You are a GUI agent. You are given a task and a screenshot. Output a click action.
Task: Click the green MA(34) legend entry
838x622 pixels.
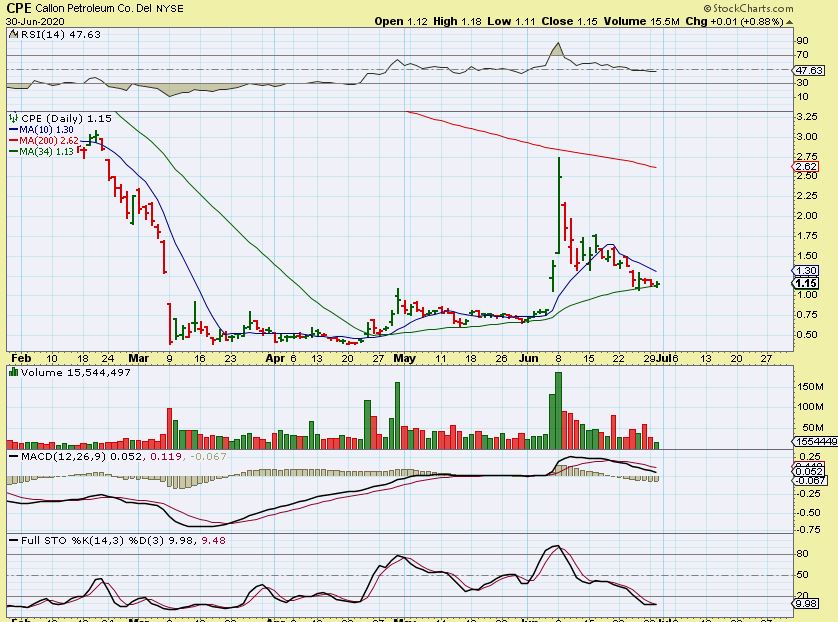tap(41, 152)
